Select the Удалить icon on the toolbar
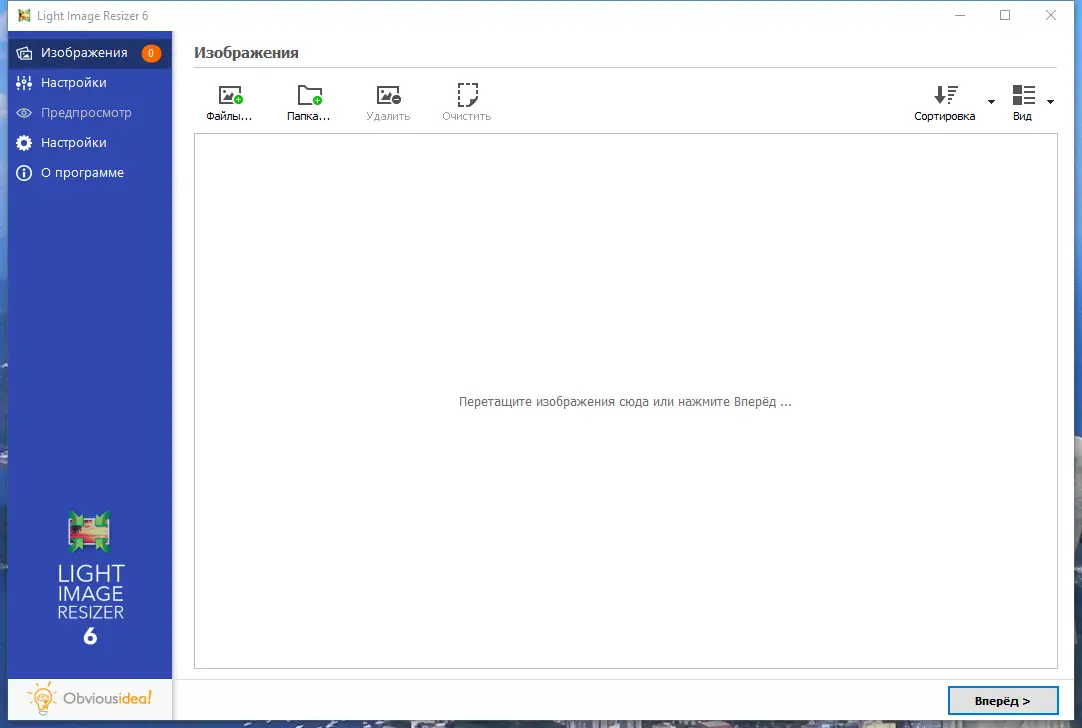 pyautogui.click(x=388, y=95)
